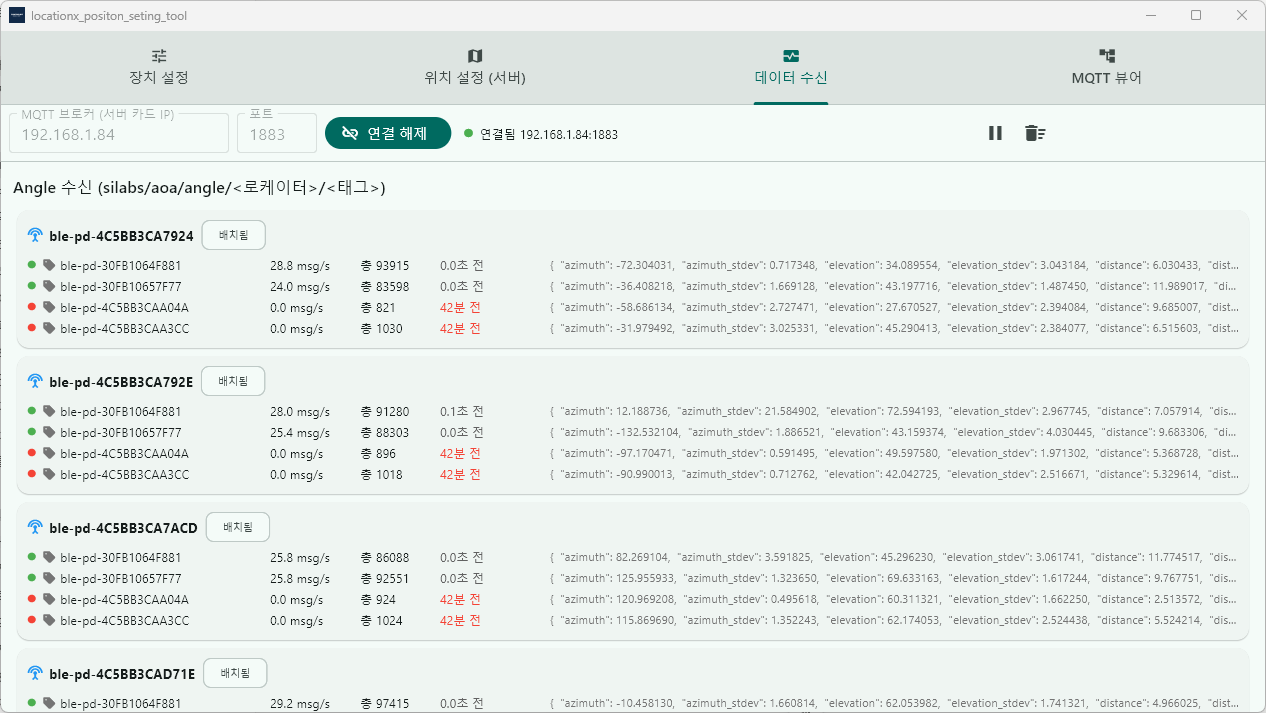1266x713 pixels.
Task: Click tag icon in row 총 91280
Action: pyautogui.click(x=49, y=412)
